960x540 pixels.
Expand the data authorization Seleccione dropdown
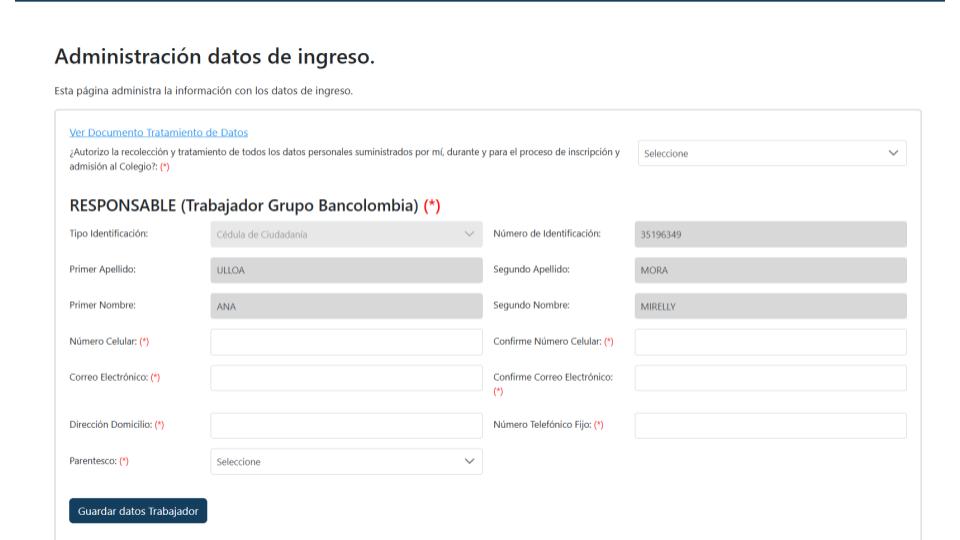(771, 153)
